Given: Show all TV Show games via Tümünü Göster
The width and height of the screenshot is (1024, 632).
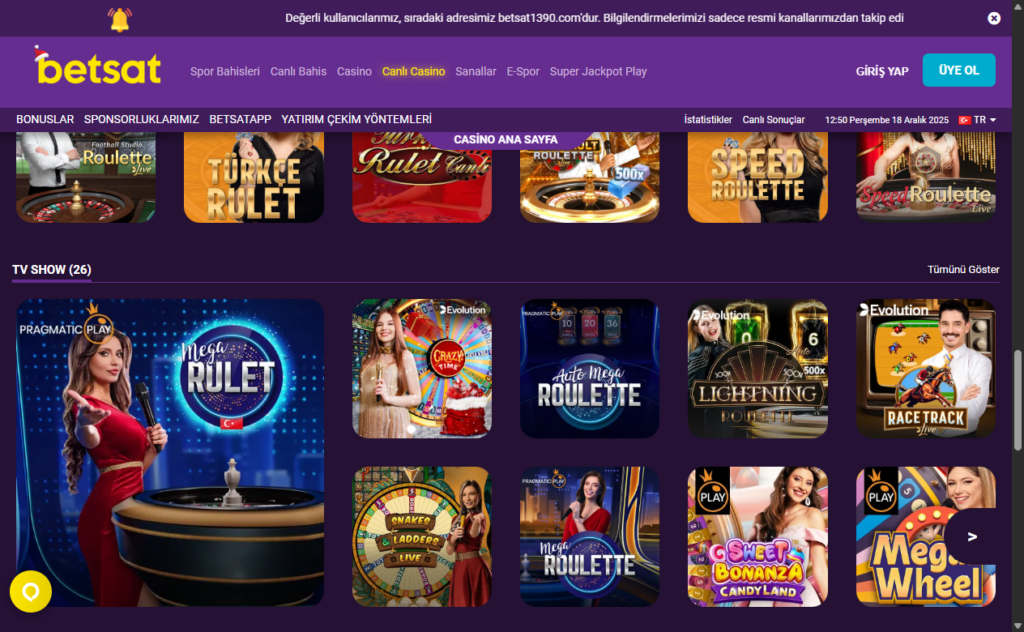Looking at the screenshot, I should (x=963, y=269).
